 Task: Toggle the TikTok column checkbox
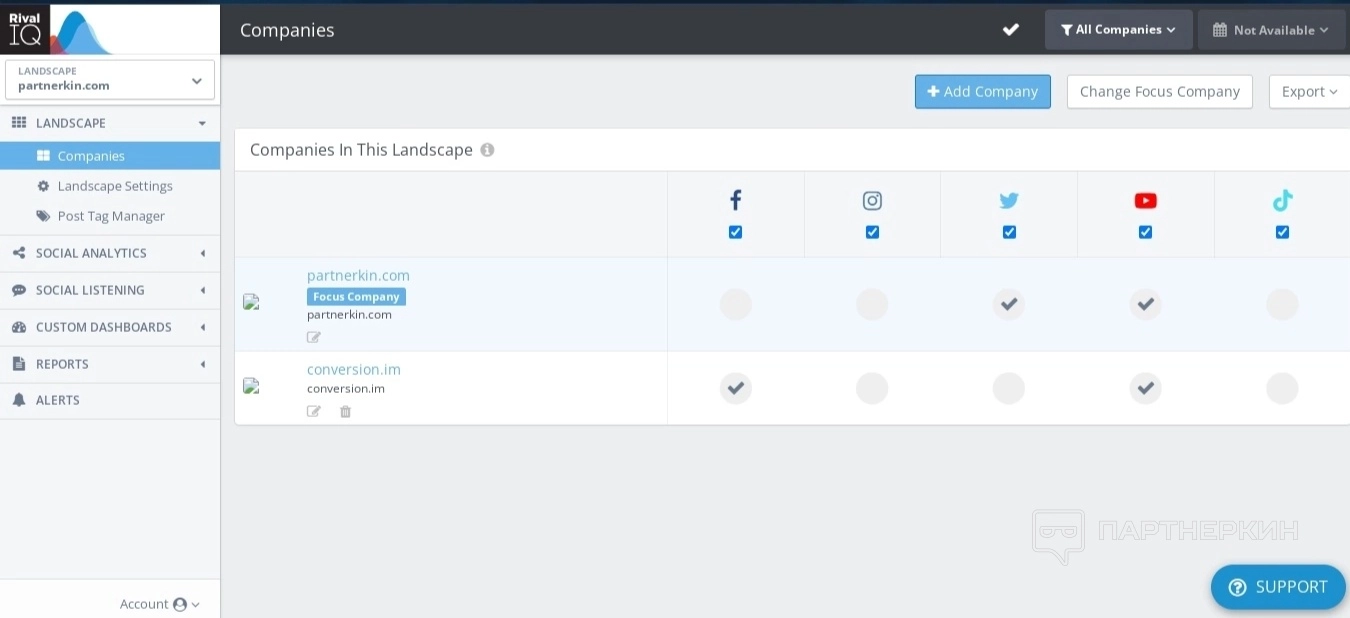click(x=1282, y=232)
